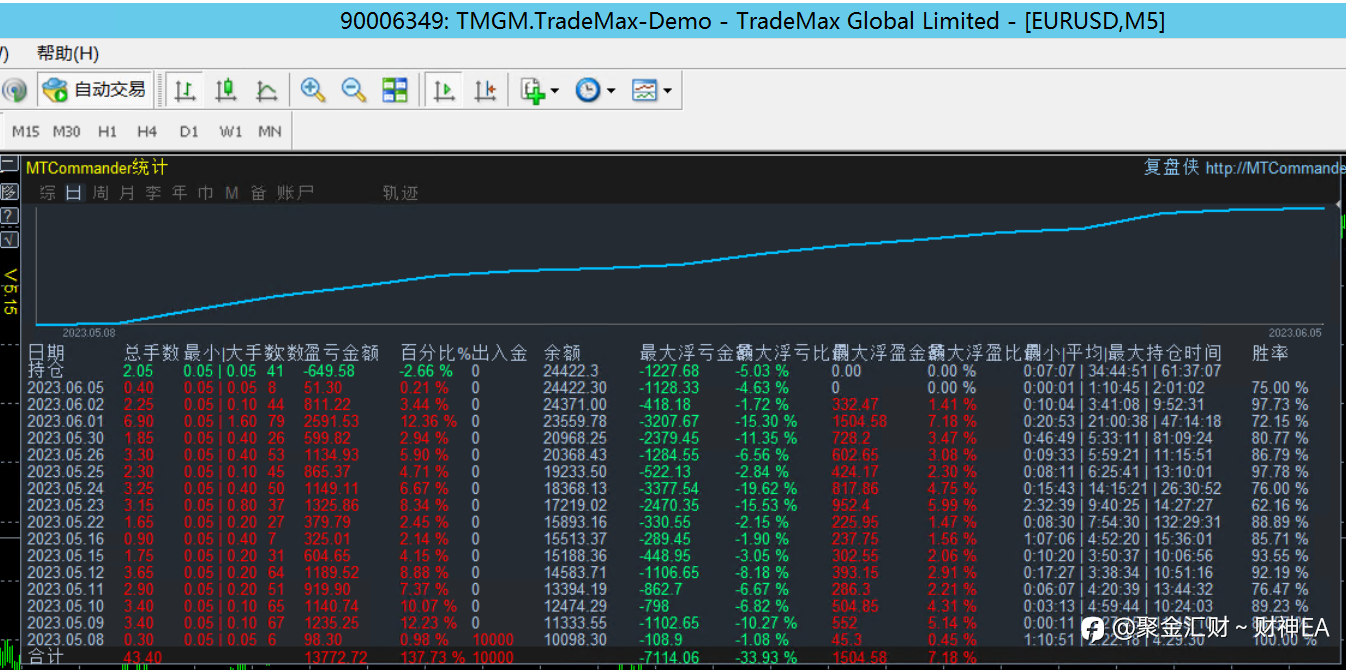The width and height of the screenshot is (1346, 670).
Task: Click the √ checkmark icon in side strip
Action: [9, 240]
